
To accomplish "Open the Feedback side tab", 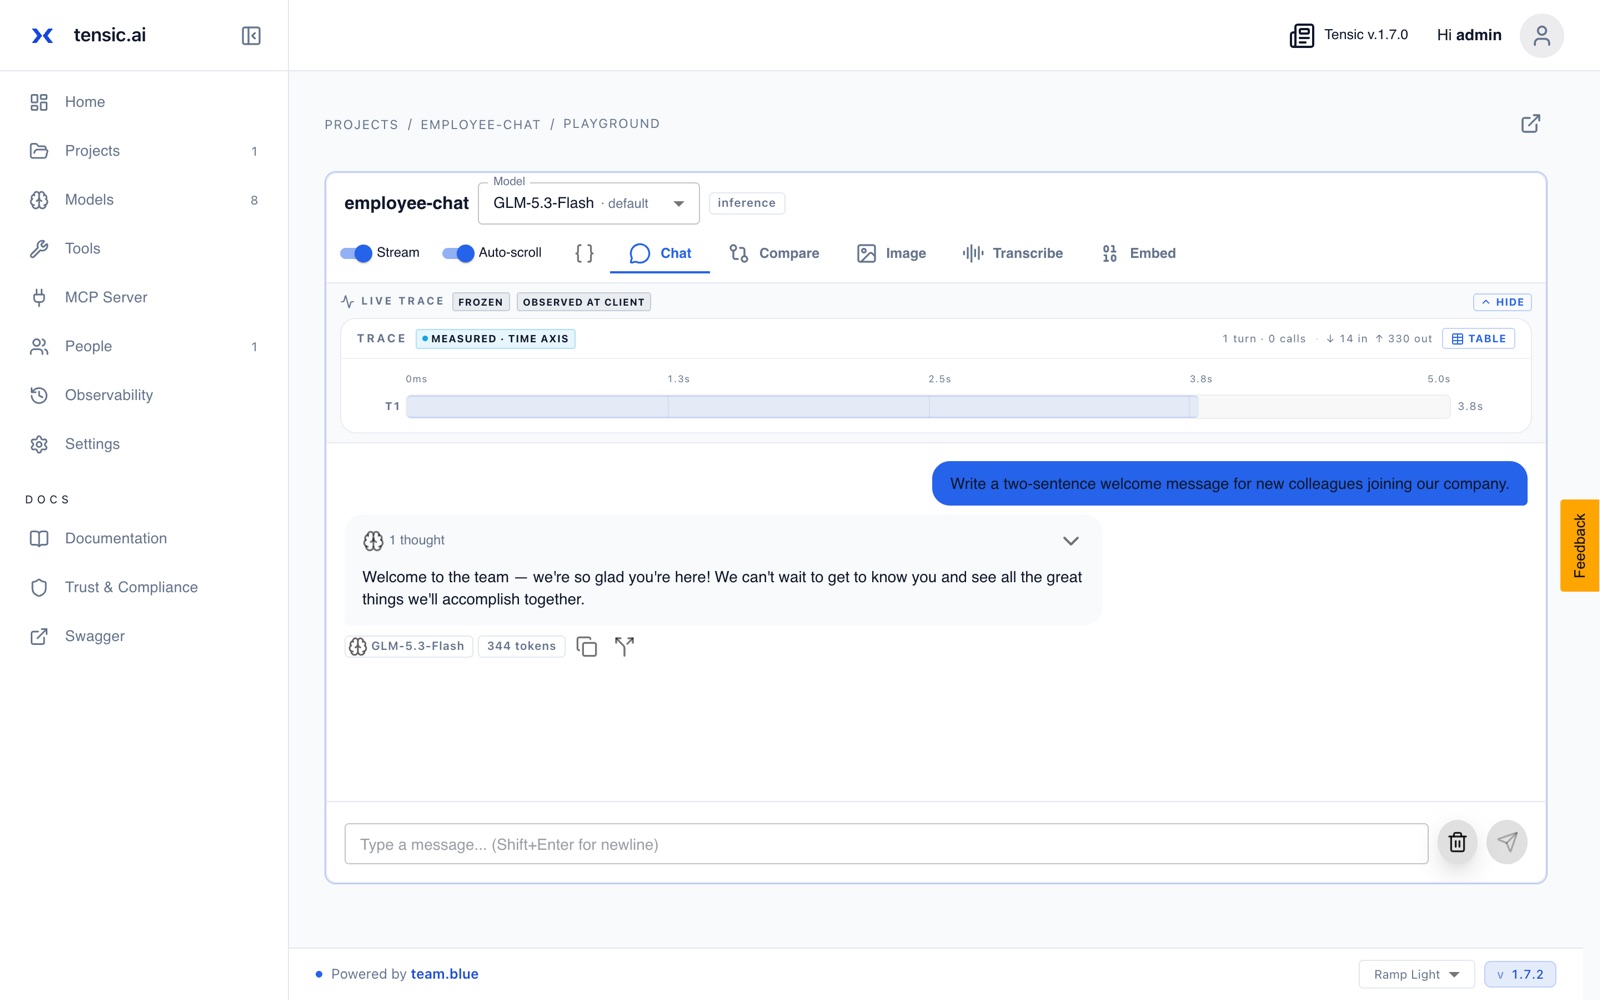I will coord(1580,546).
